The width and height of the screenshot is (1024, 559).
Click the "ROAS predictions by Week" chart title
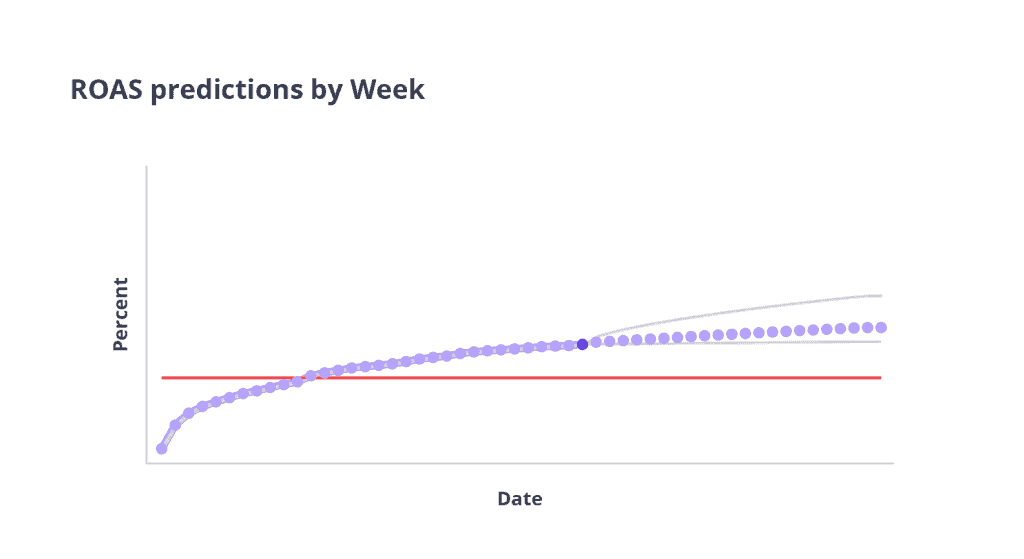(247, 90)
